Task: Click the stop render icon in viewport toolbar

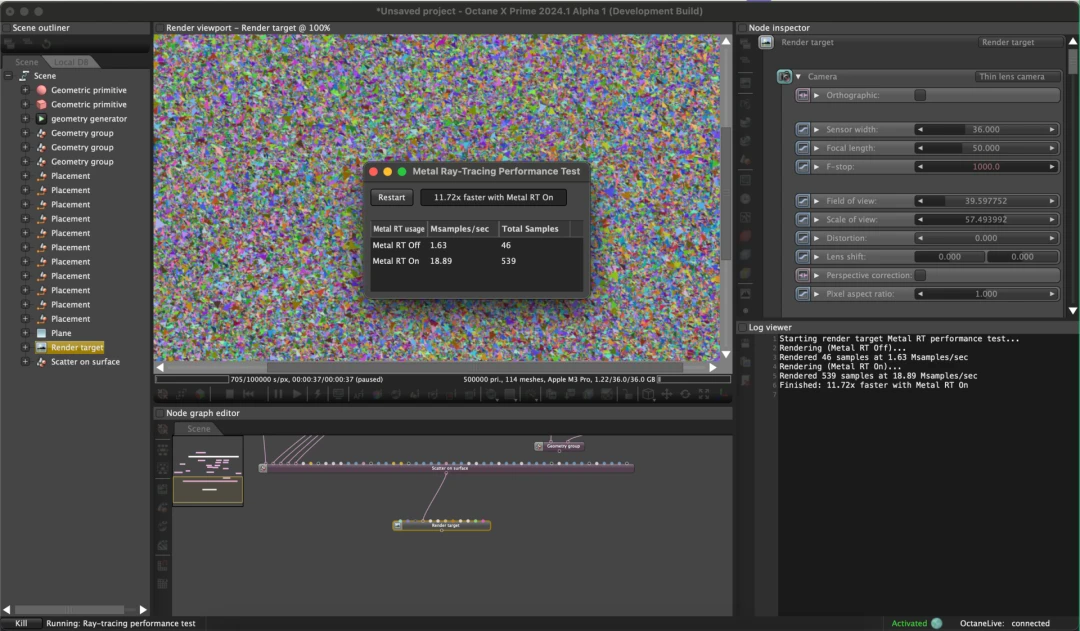Action: click(x=230, y=394)
